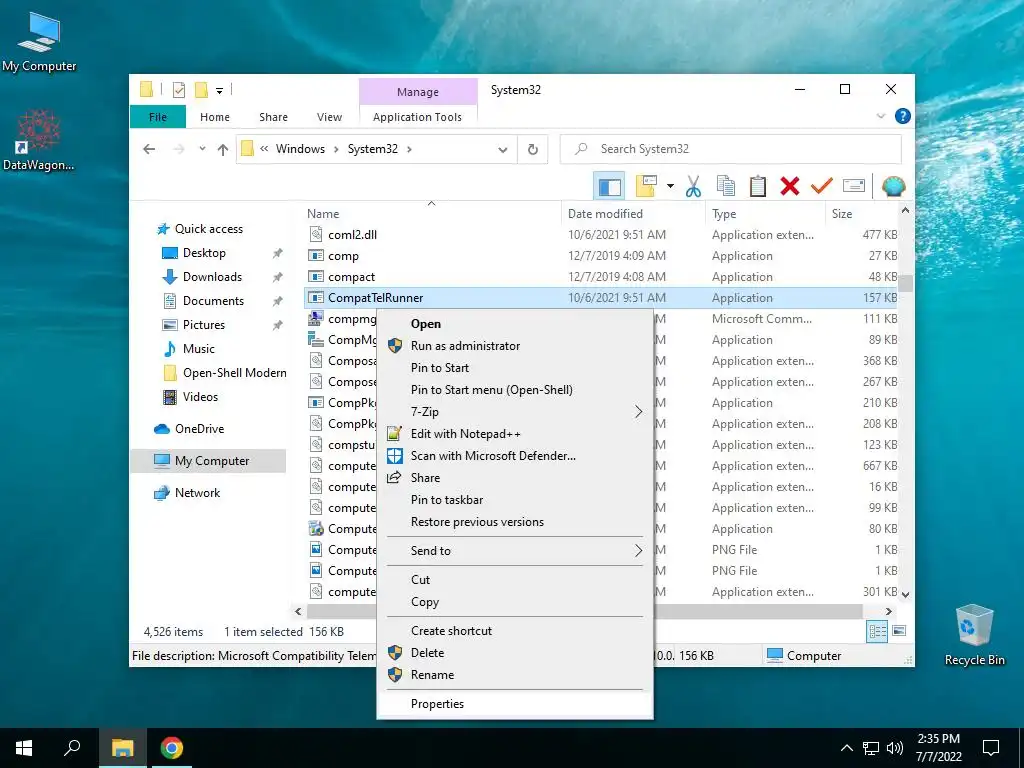Select Downloads in navigation pane

click(212, 277)
